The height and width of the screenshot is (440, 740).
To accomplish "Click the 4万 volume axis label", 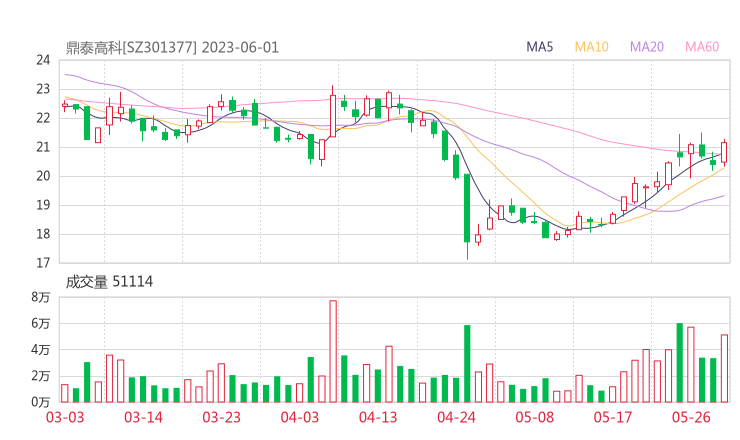I will pyautogui.click(x=41, y=350).
